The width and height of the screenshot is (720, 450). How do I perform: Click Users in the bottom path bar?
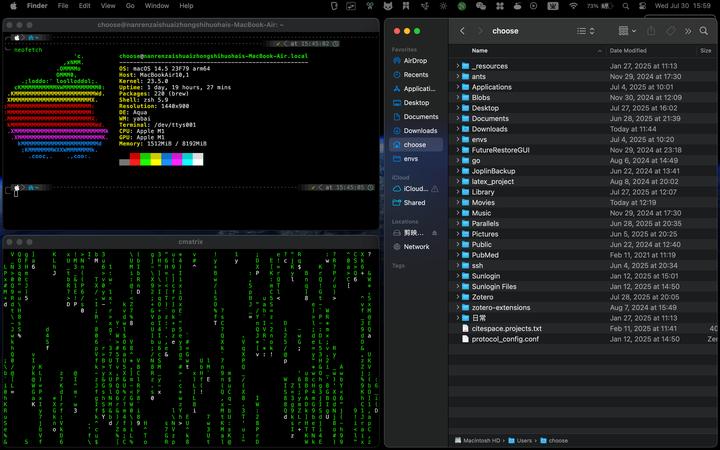[524, 440]
